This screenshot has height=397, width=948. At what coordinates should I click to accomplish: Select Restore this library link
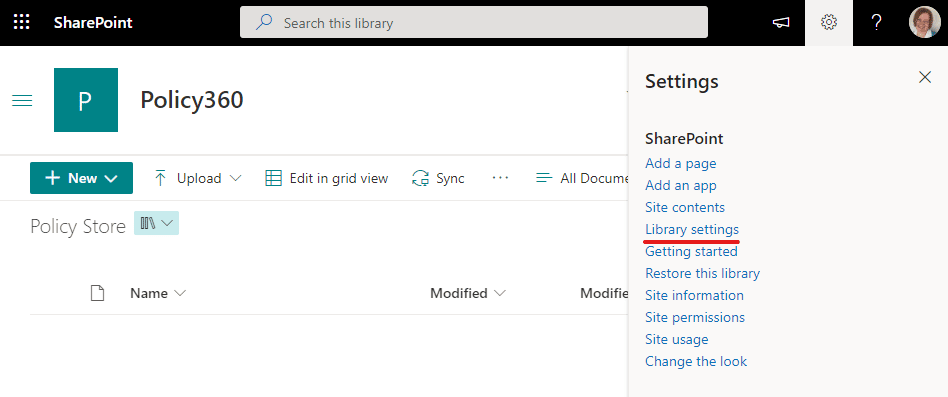(703, 273)
